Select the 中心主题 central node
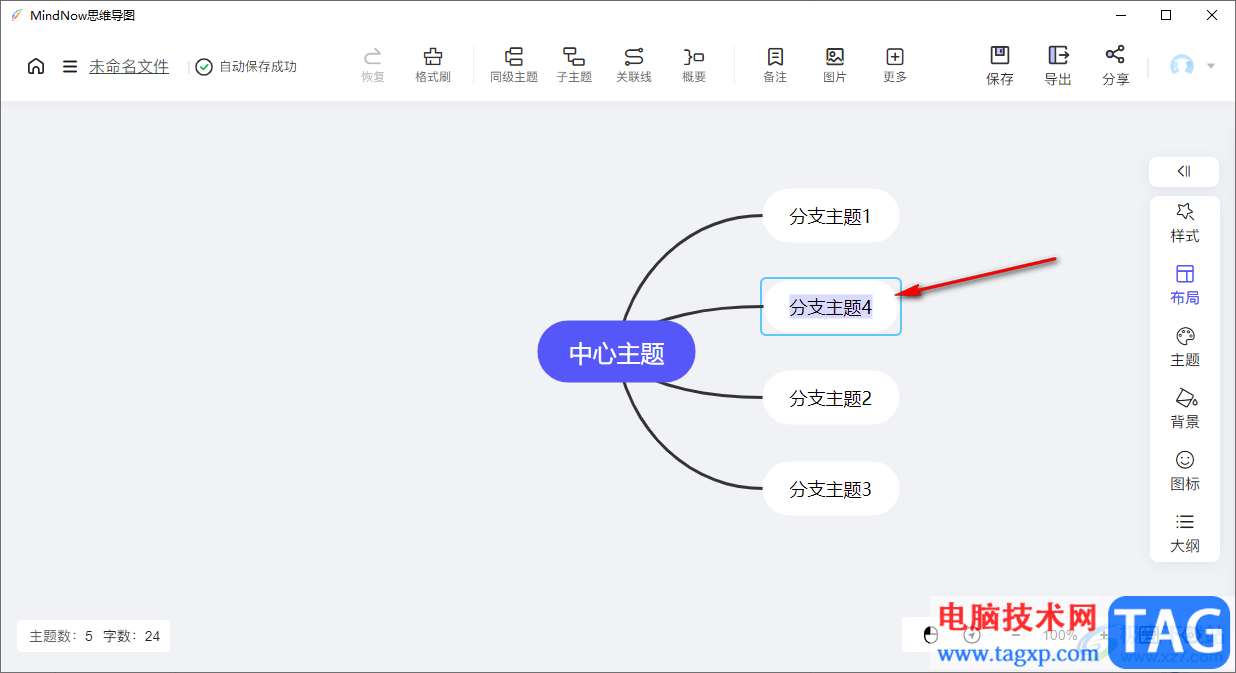The height and width of the screenshot is (673, 1236). [617, 352]
